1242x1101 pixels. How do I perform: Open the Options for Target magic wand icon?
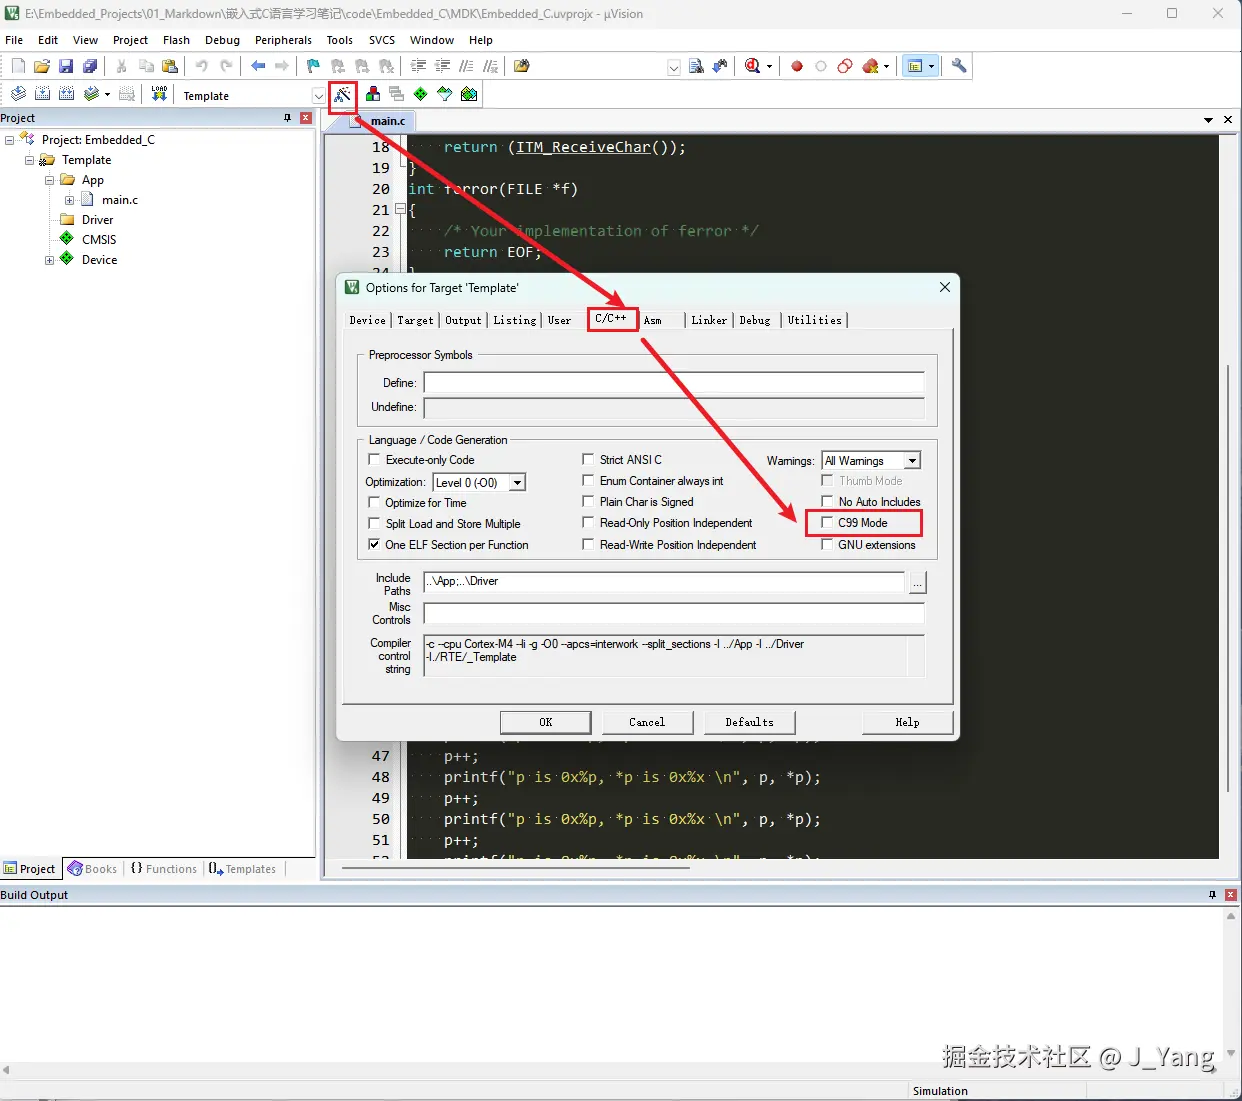coord(343,95)
